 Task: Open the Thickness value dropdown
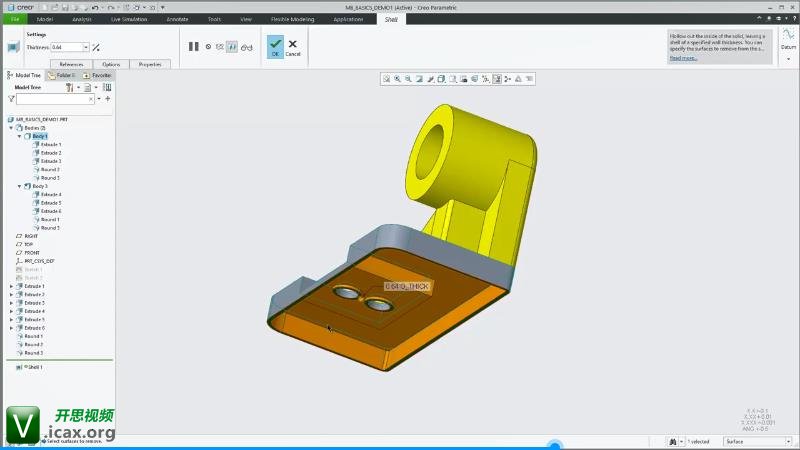[x=86, y=47]
